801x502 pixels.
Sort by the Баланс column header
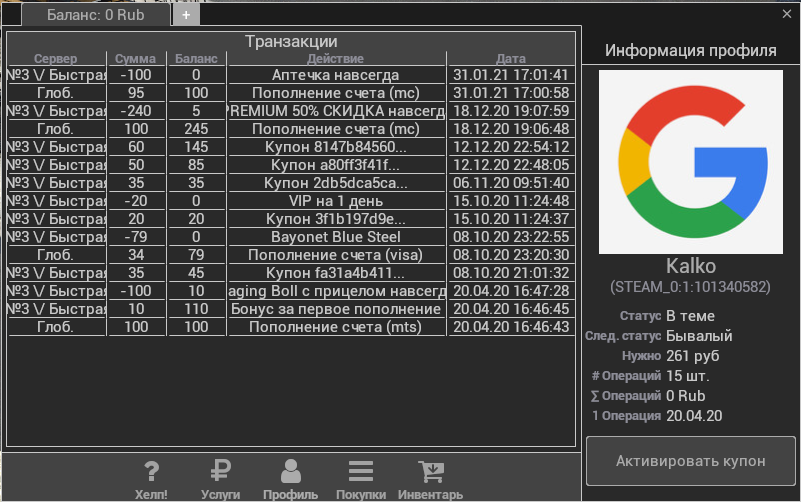pos(196,59)
